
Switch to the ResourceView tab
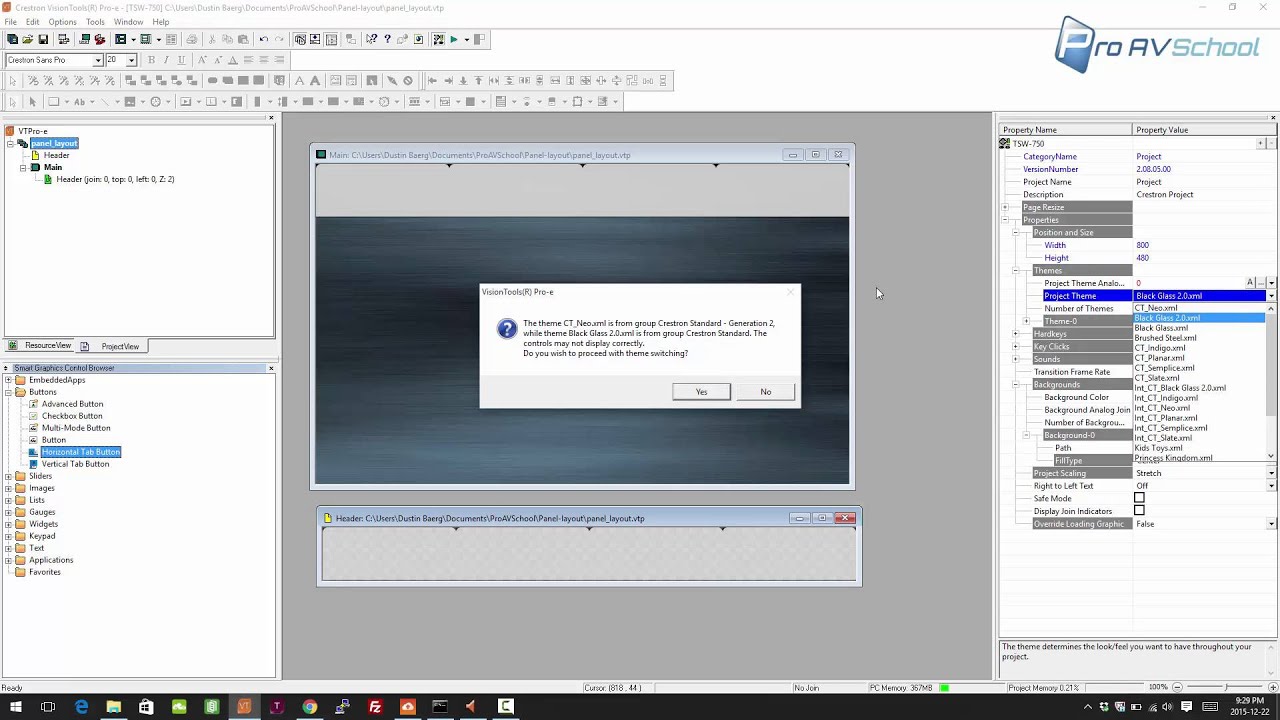coord(40,346)
